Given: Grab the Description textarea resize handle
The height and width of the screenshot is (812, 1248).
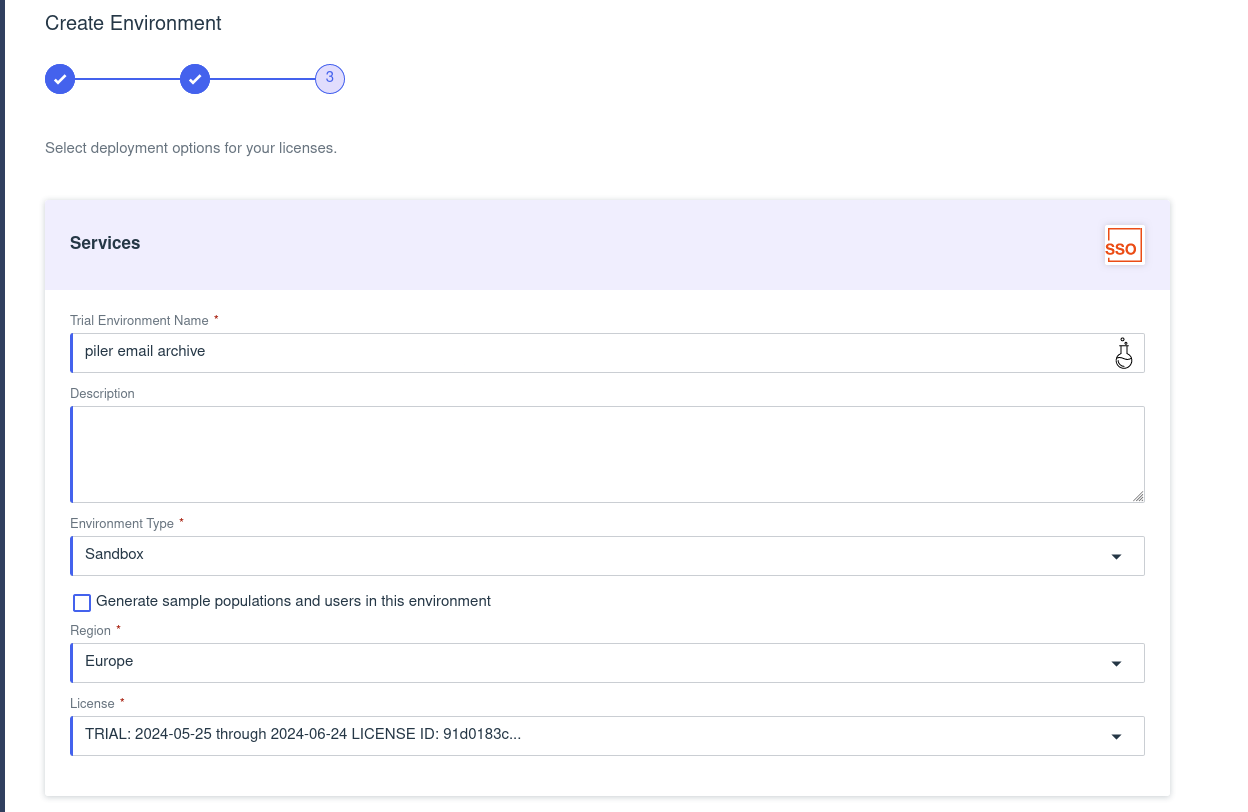Looking at the screenshot, I should 1138,496.
